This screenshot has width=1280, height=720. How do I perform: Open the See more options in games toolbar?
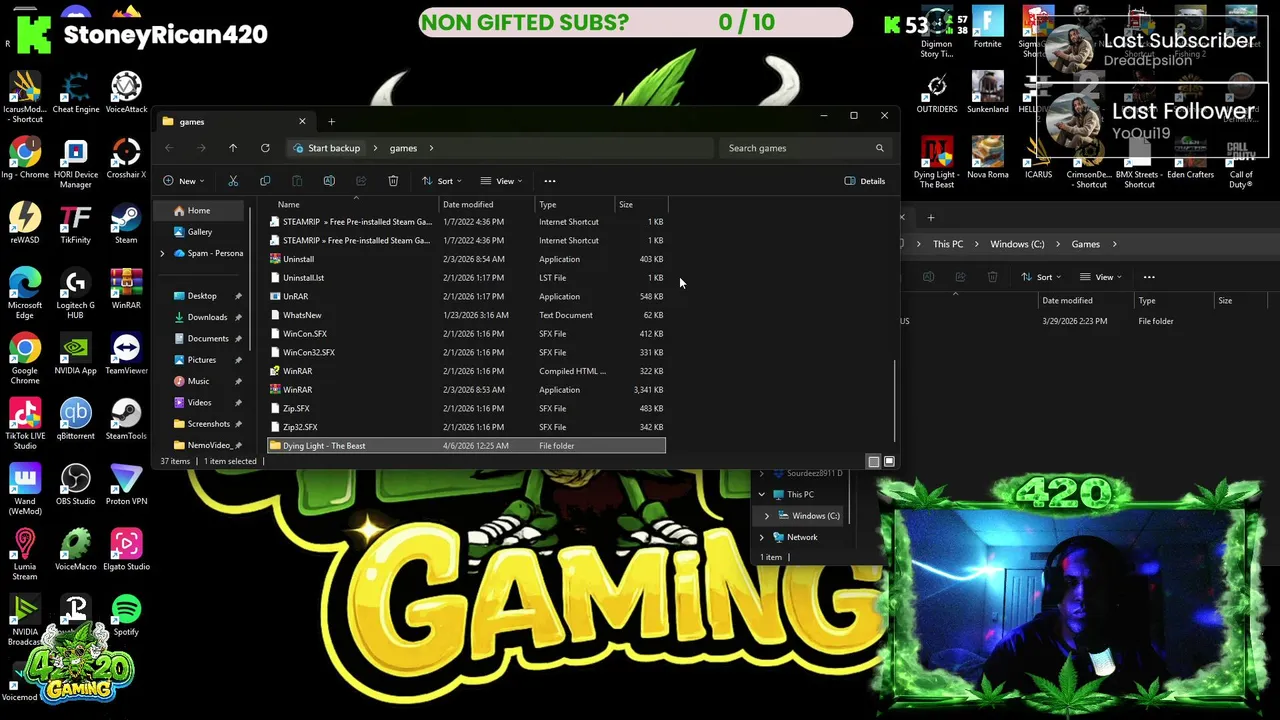pyautogui.click(x=550, y=181)
